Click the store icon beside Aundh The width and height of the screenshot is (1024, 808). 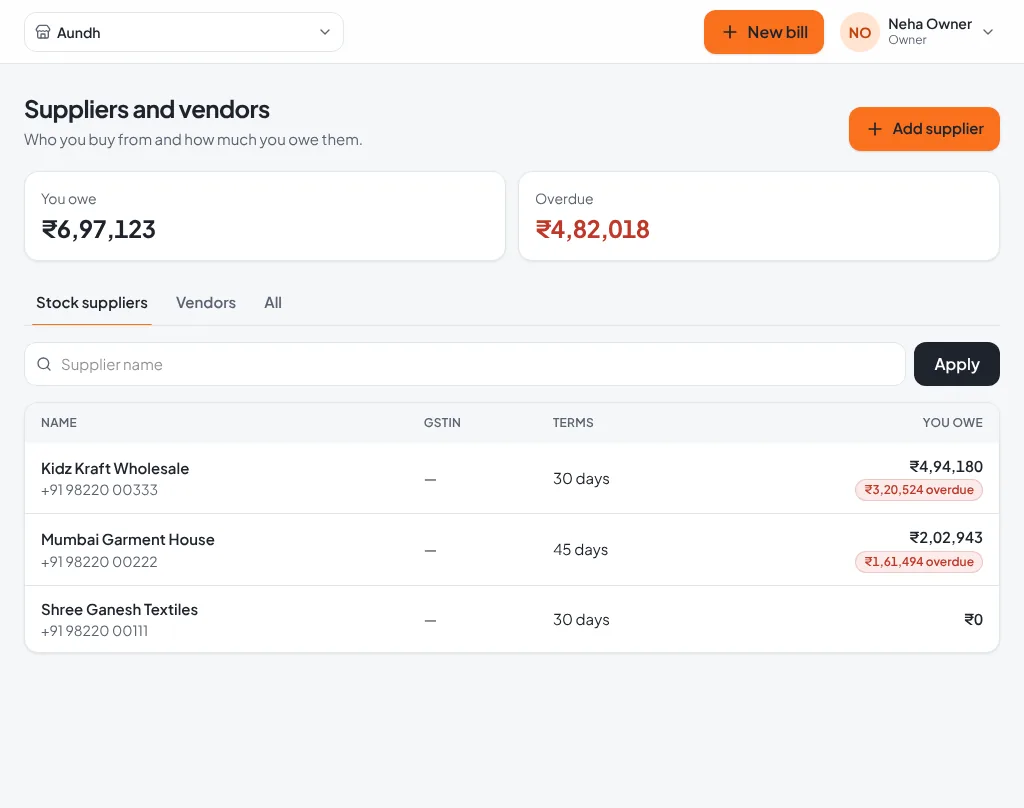43,32
